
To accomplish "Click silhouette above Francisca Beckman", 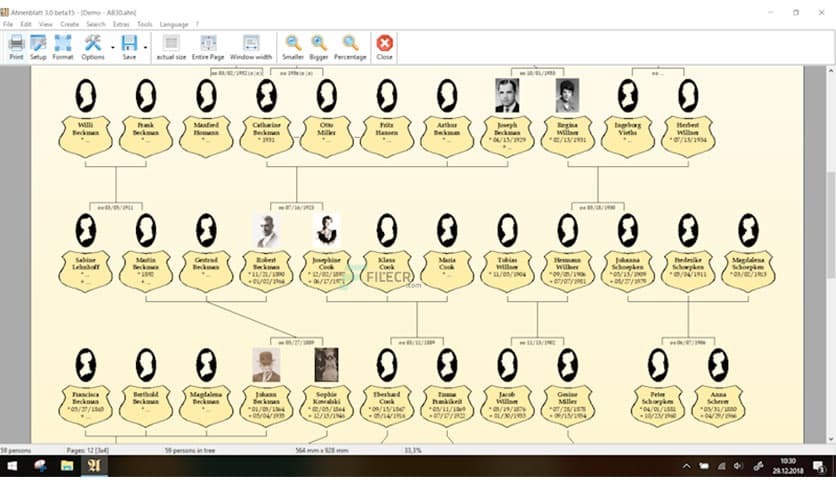I will 85,365.
